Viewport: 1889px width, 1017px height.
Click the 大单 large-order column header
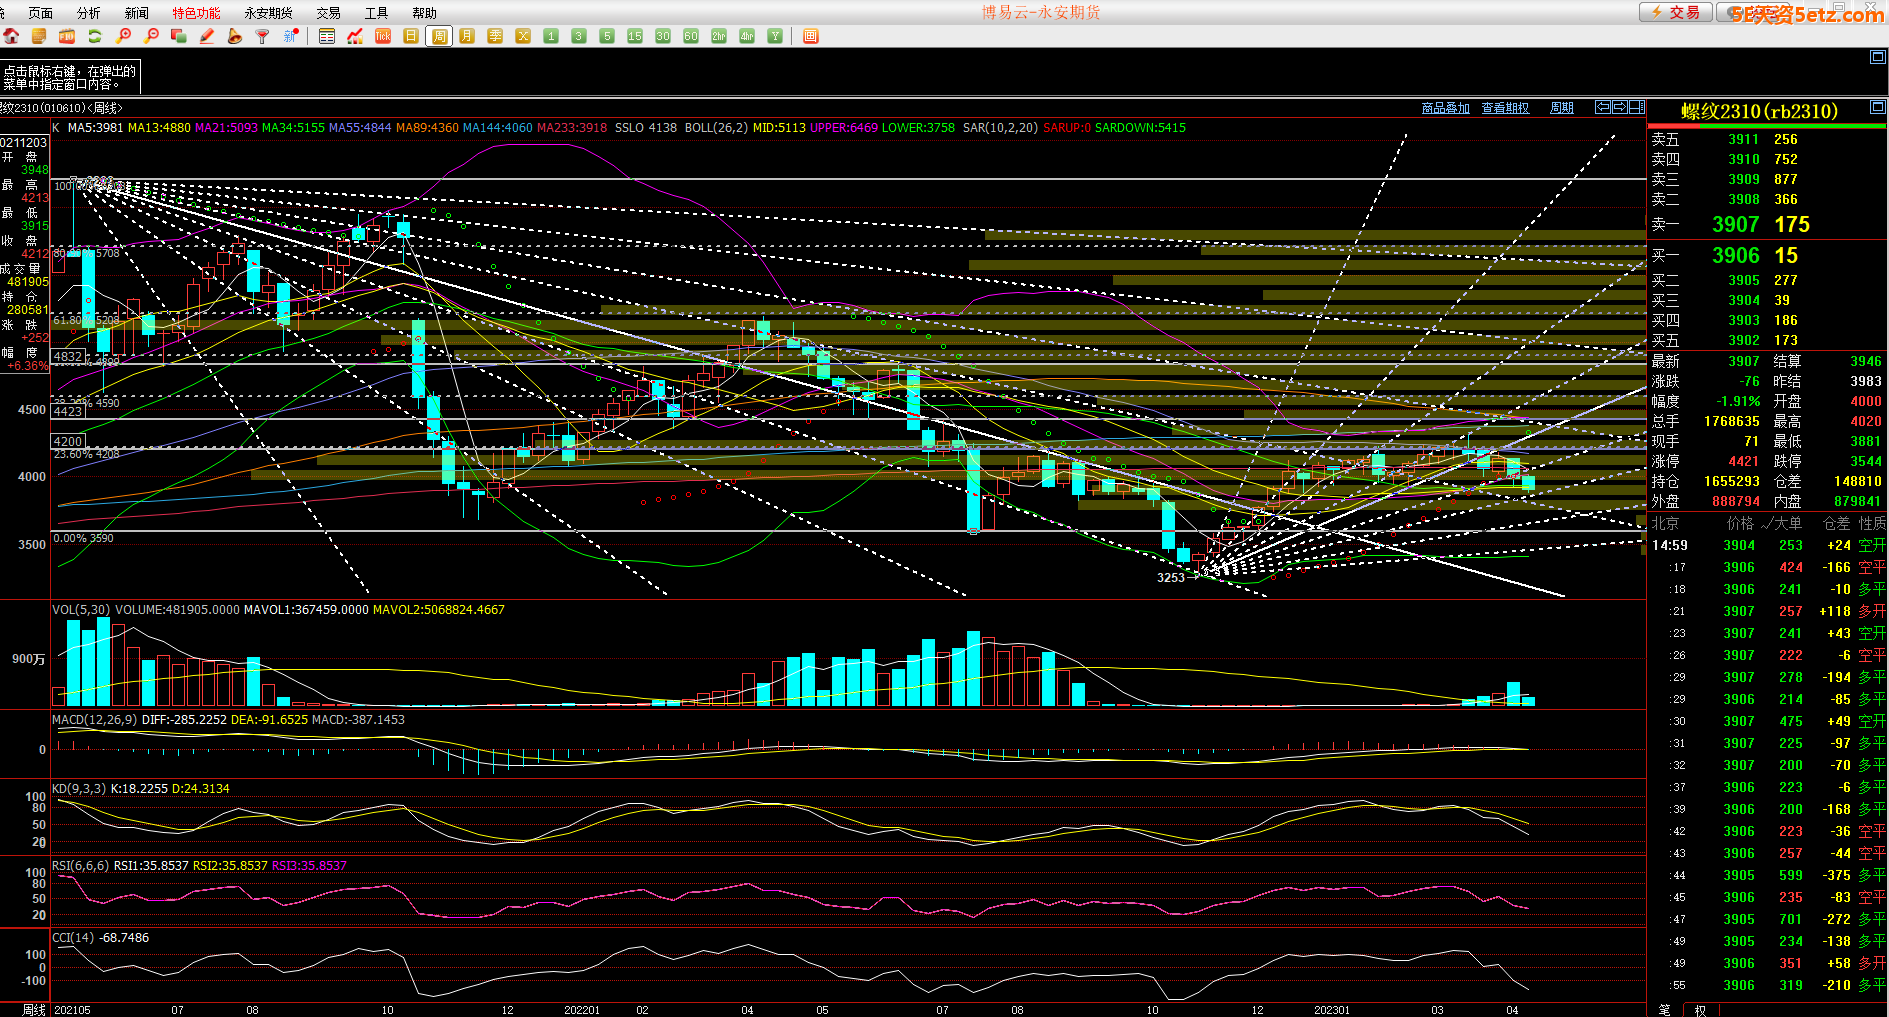[1786, 523]
